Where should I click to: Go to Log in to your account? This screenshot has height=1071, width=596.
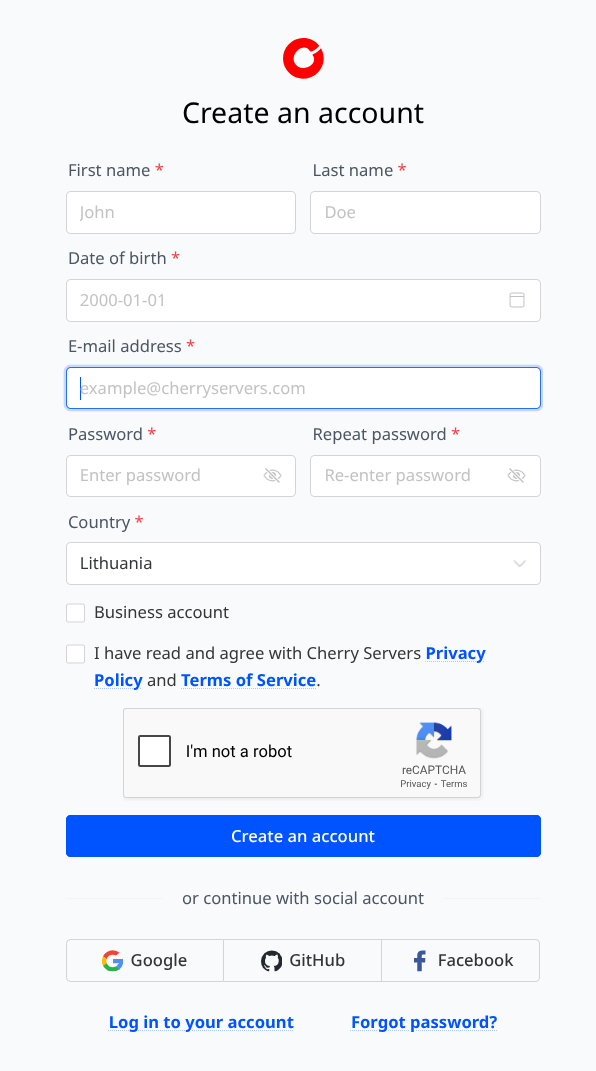pos(201,1023)
